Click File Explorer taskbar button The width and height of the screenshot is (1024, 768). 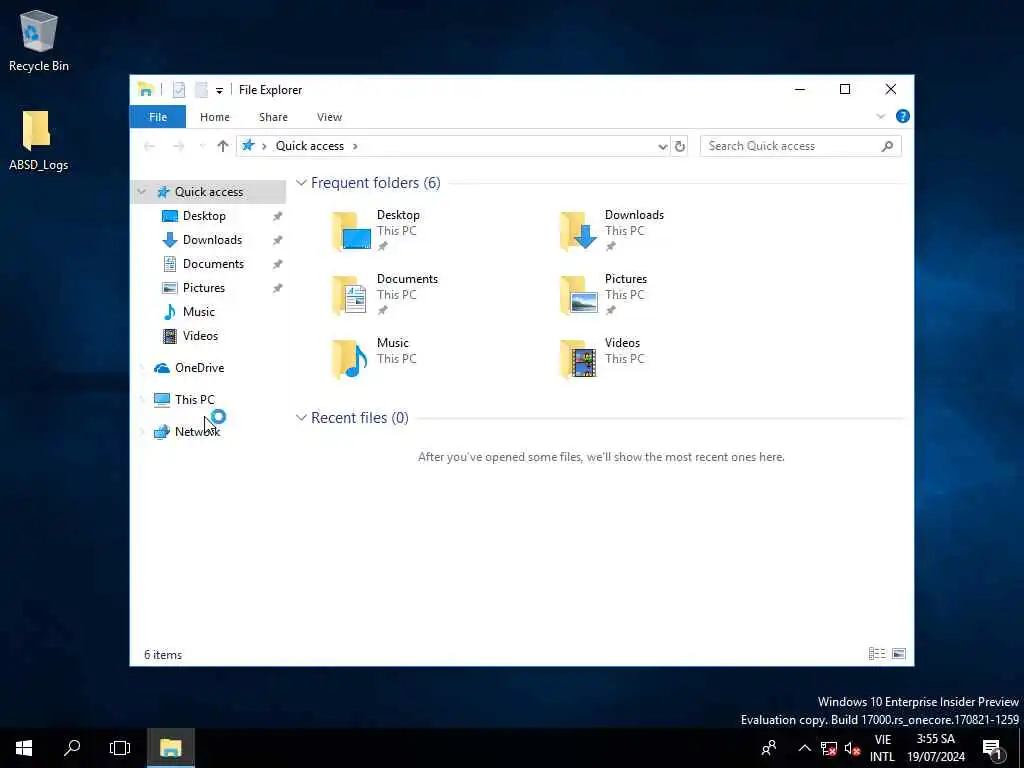(170, 748)
